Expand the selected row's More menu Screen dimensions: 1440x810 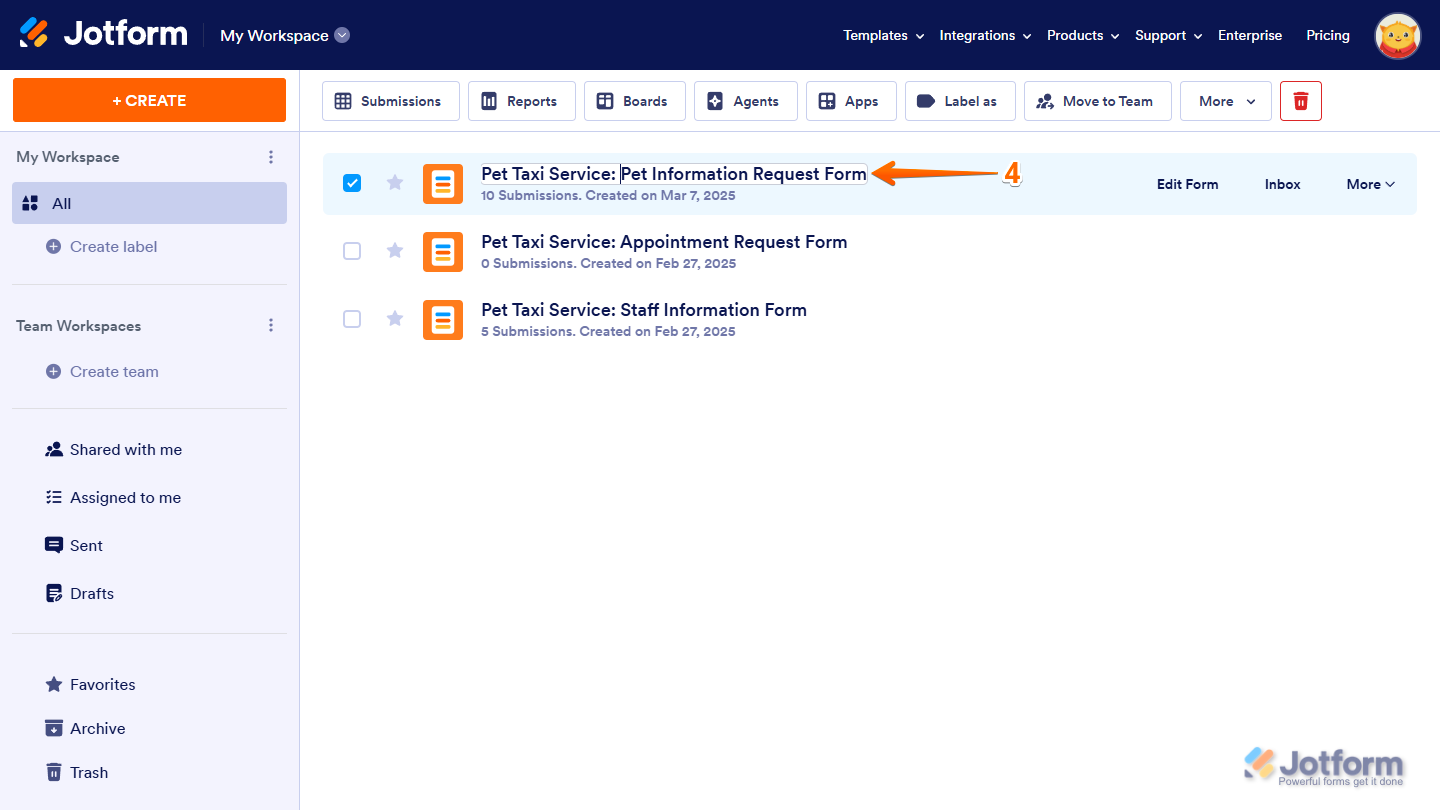point(1370,184)
